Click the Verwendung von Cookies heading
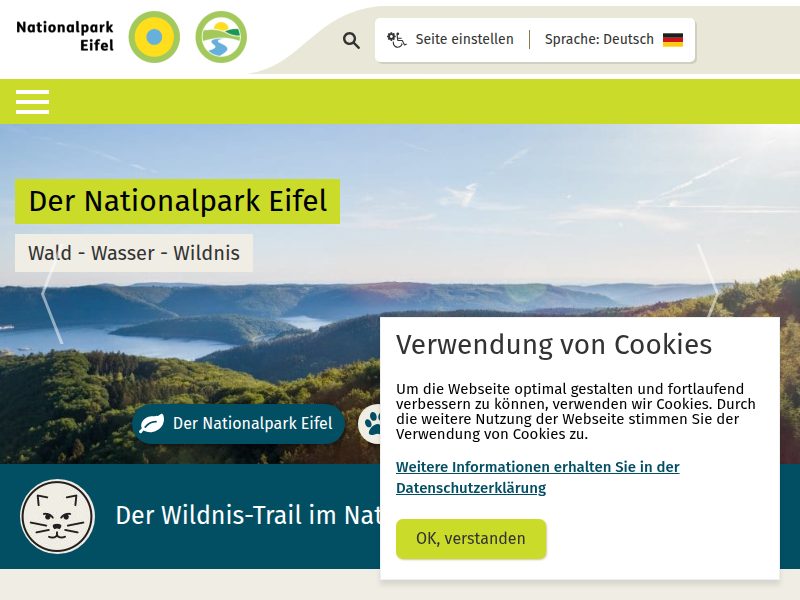The height and width of the screenshot is (600, 800). coord(554,344)
